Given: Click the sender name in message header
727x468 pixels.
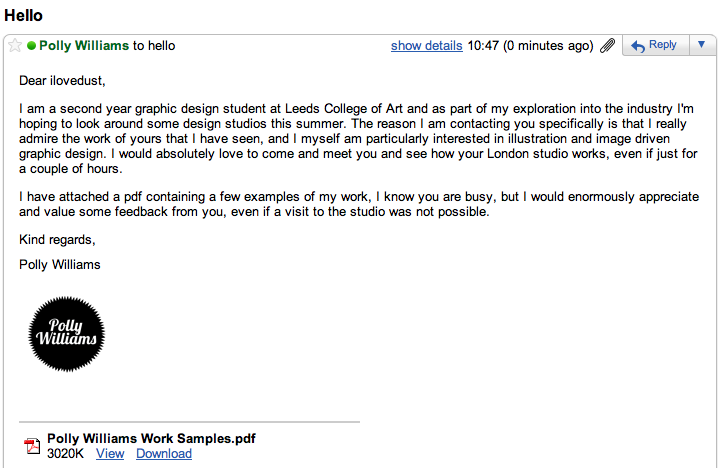Looking at the screenshot, I should pos(85,46).
